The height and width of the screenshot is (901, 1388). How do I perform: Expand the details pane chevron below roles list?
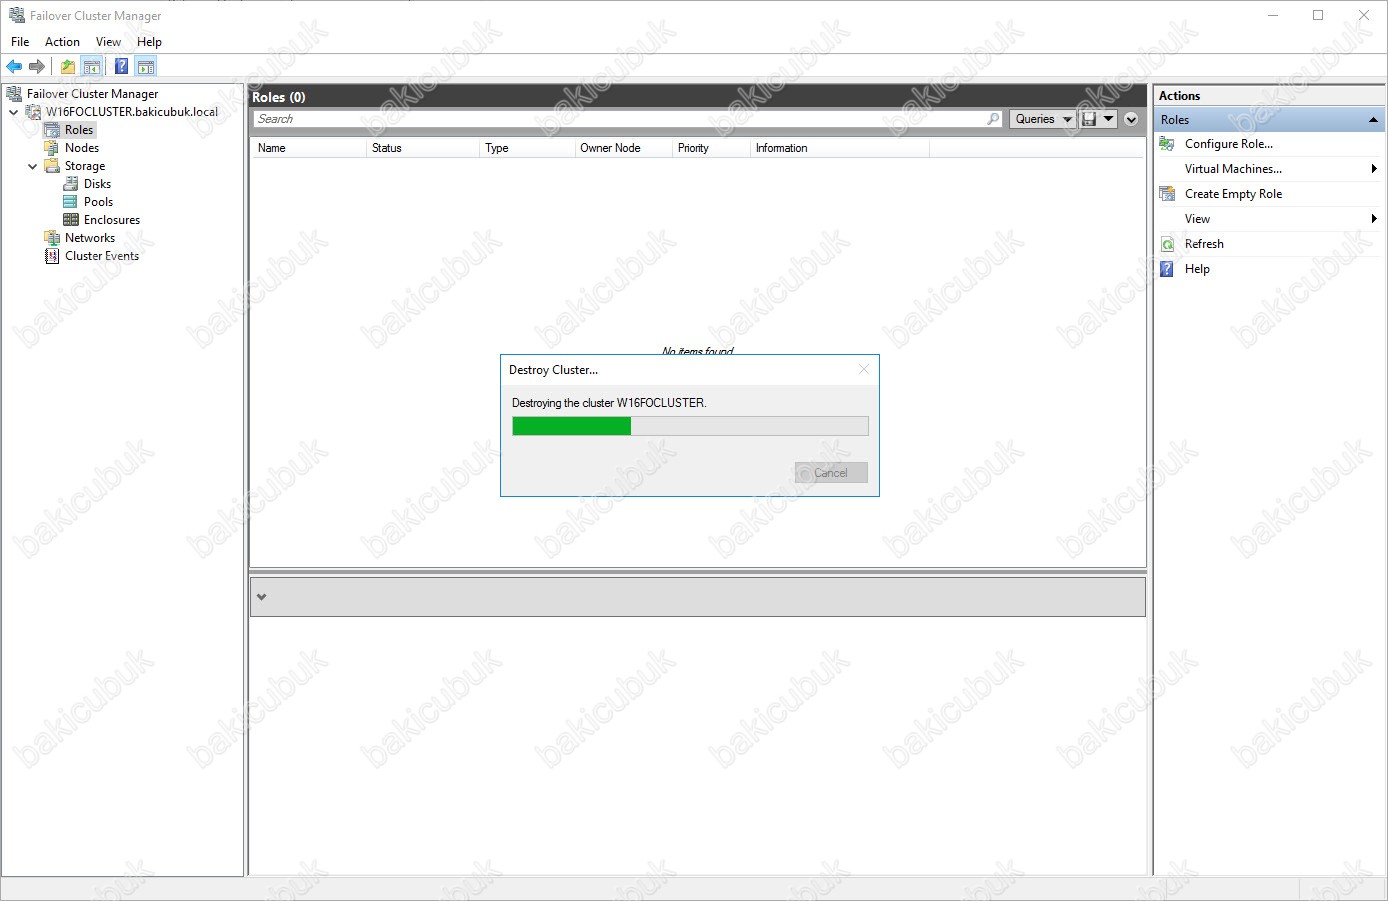tap(262, 597)
